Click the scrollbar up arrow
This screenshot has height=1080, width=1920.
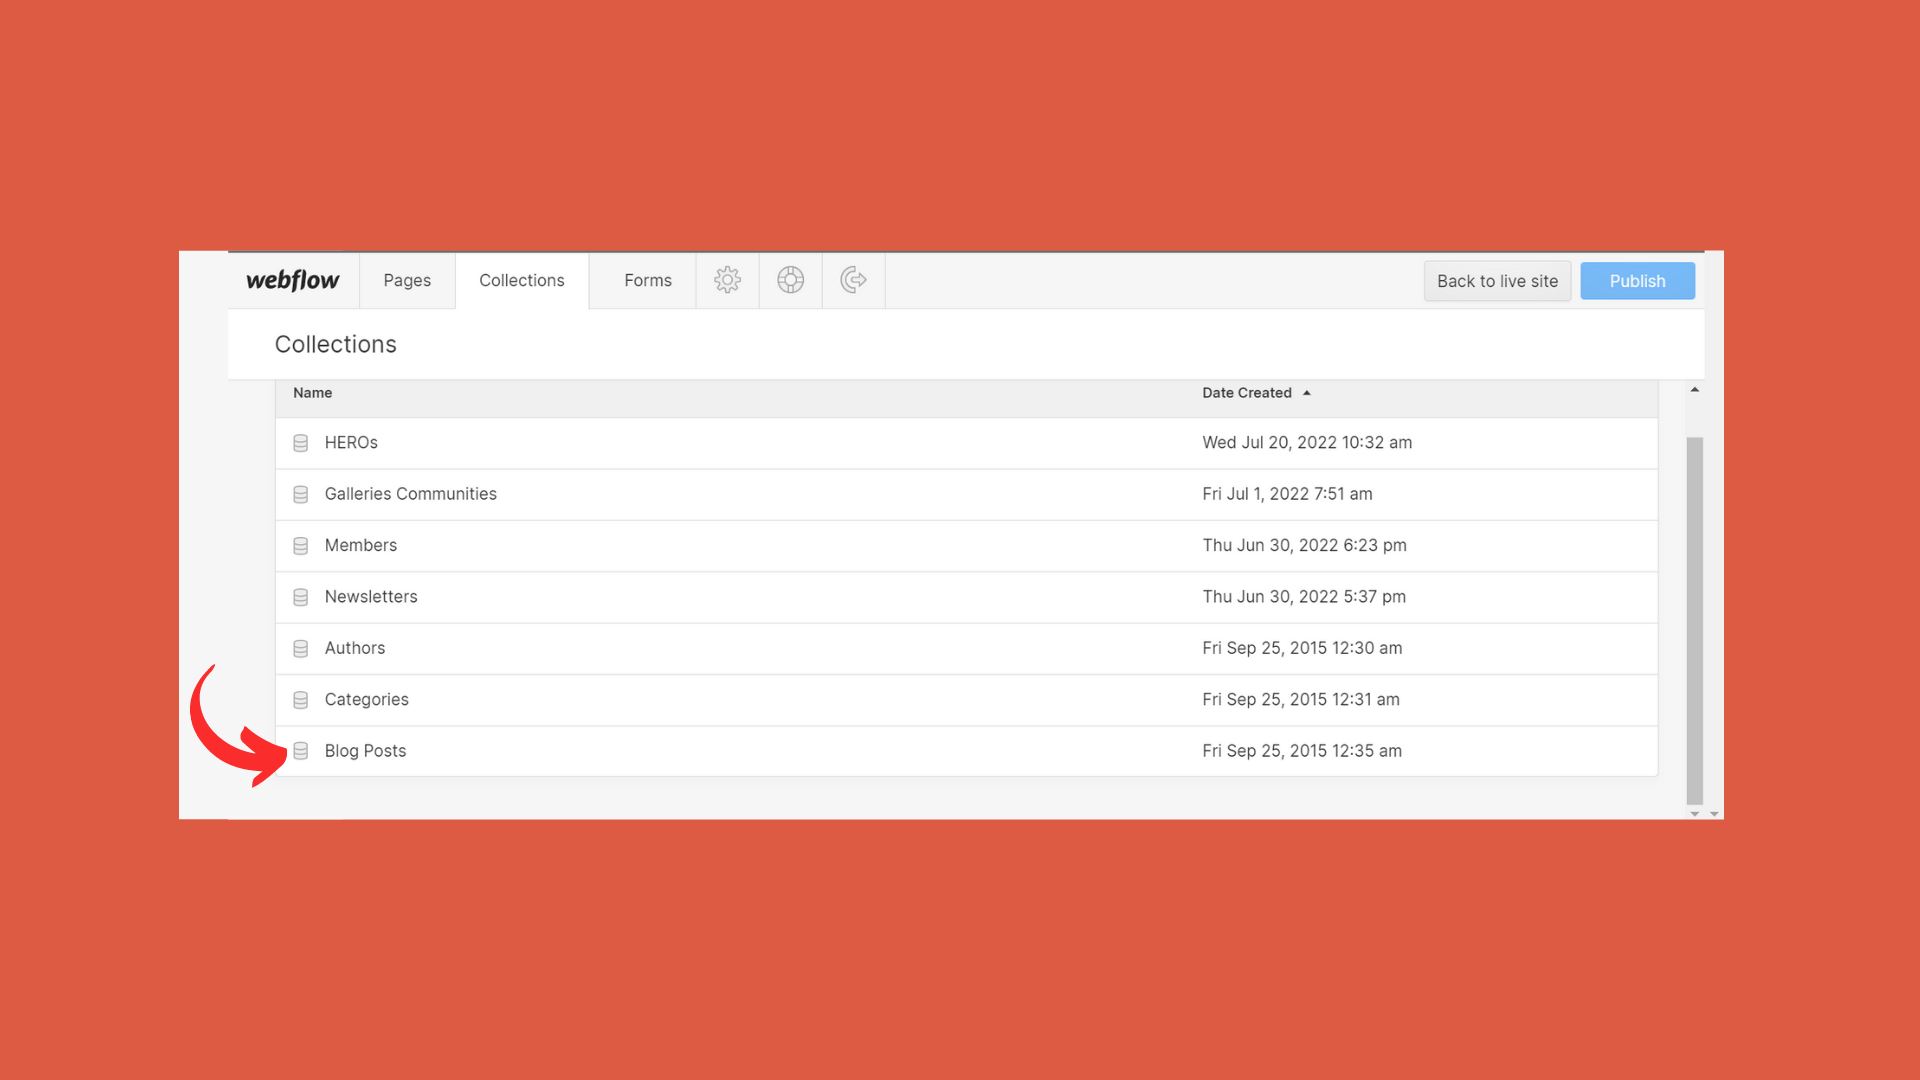[x=1694, y=390]
